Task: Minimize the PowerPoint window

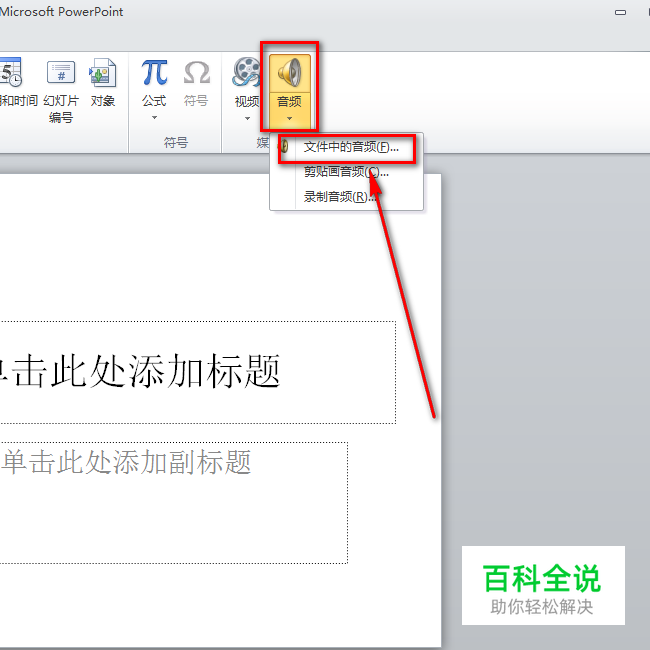Action: [x=620, y=12]
